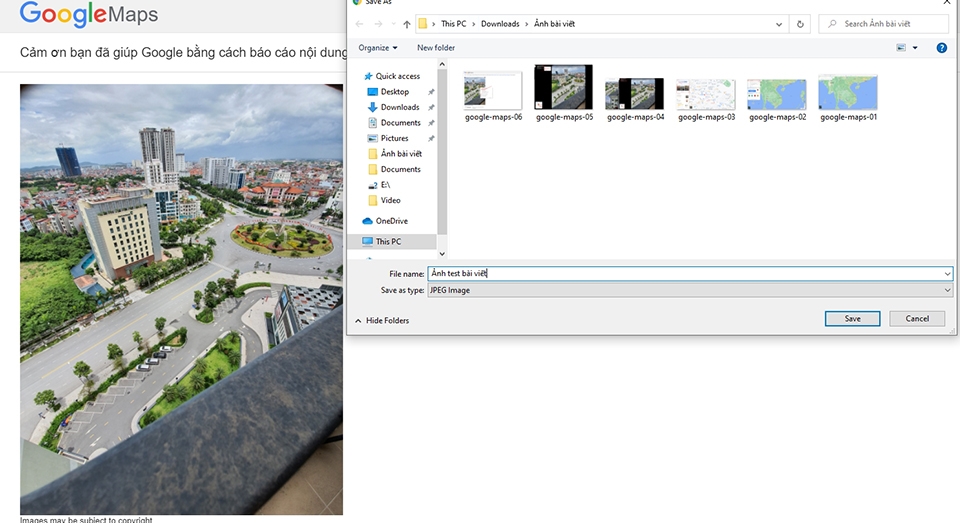Click the File name input field
This screenshot has width=960, height=523.
(690, 274)
